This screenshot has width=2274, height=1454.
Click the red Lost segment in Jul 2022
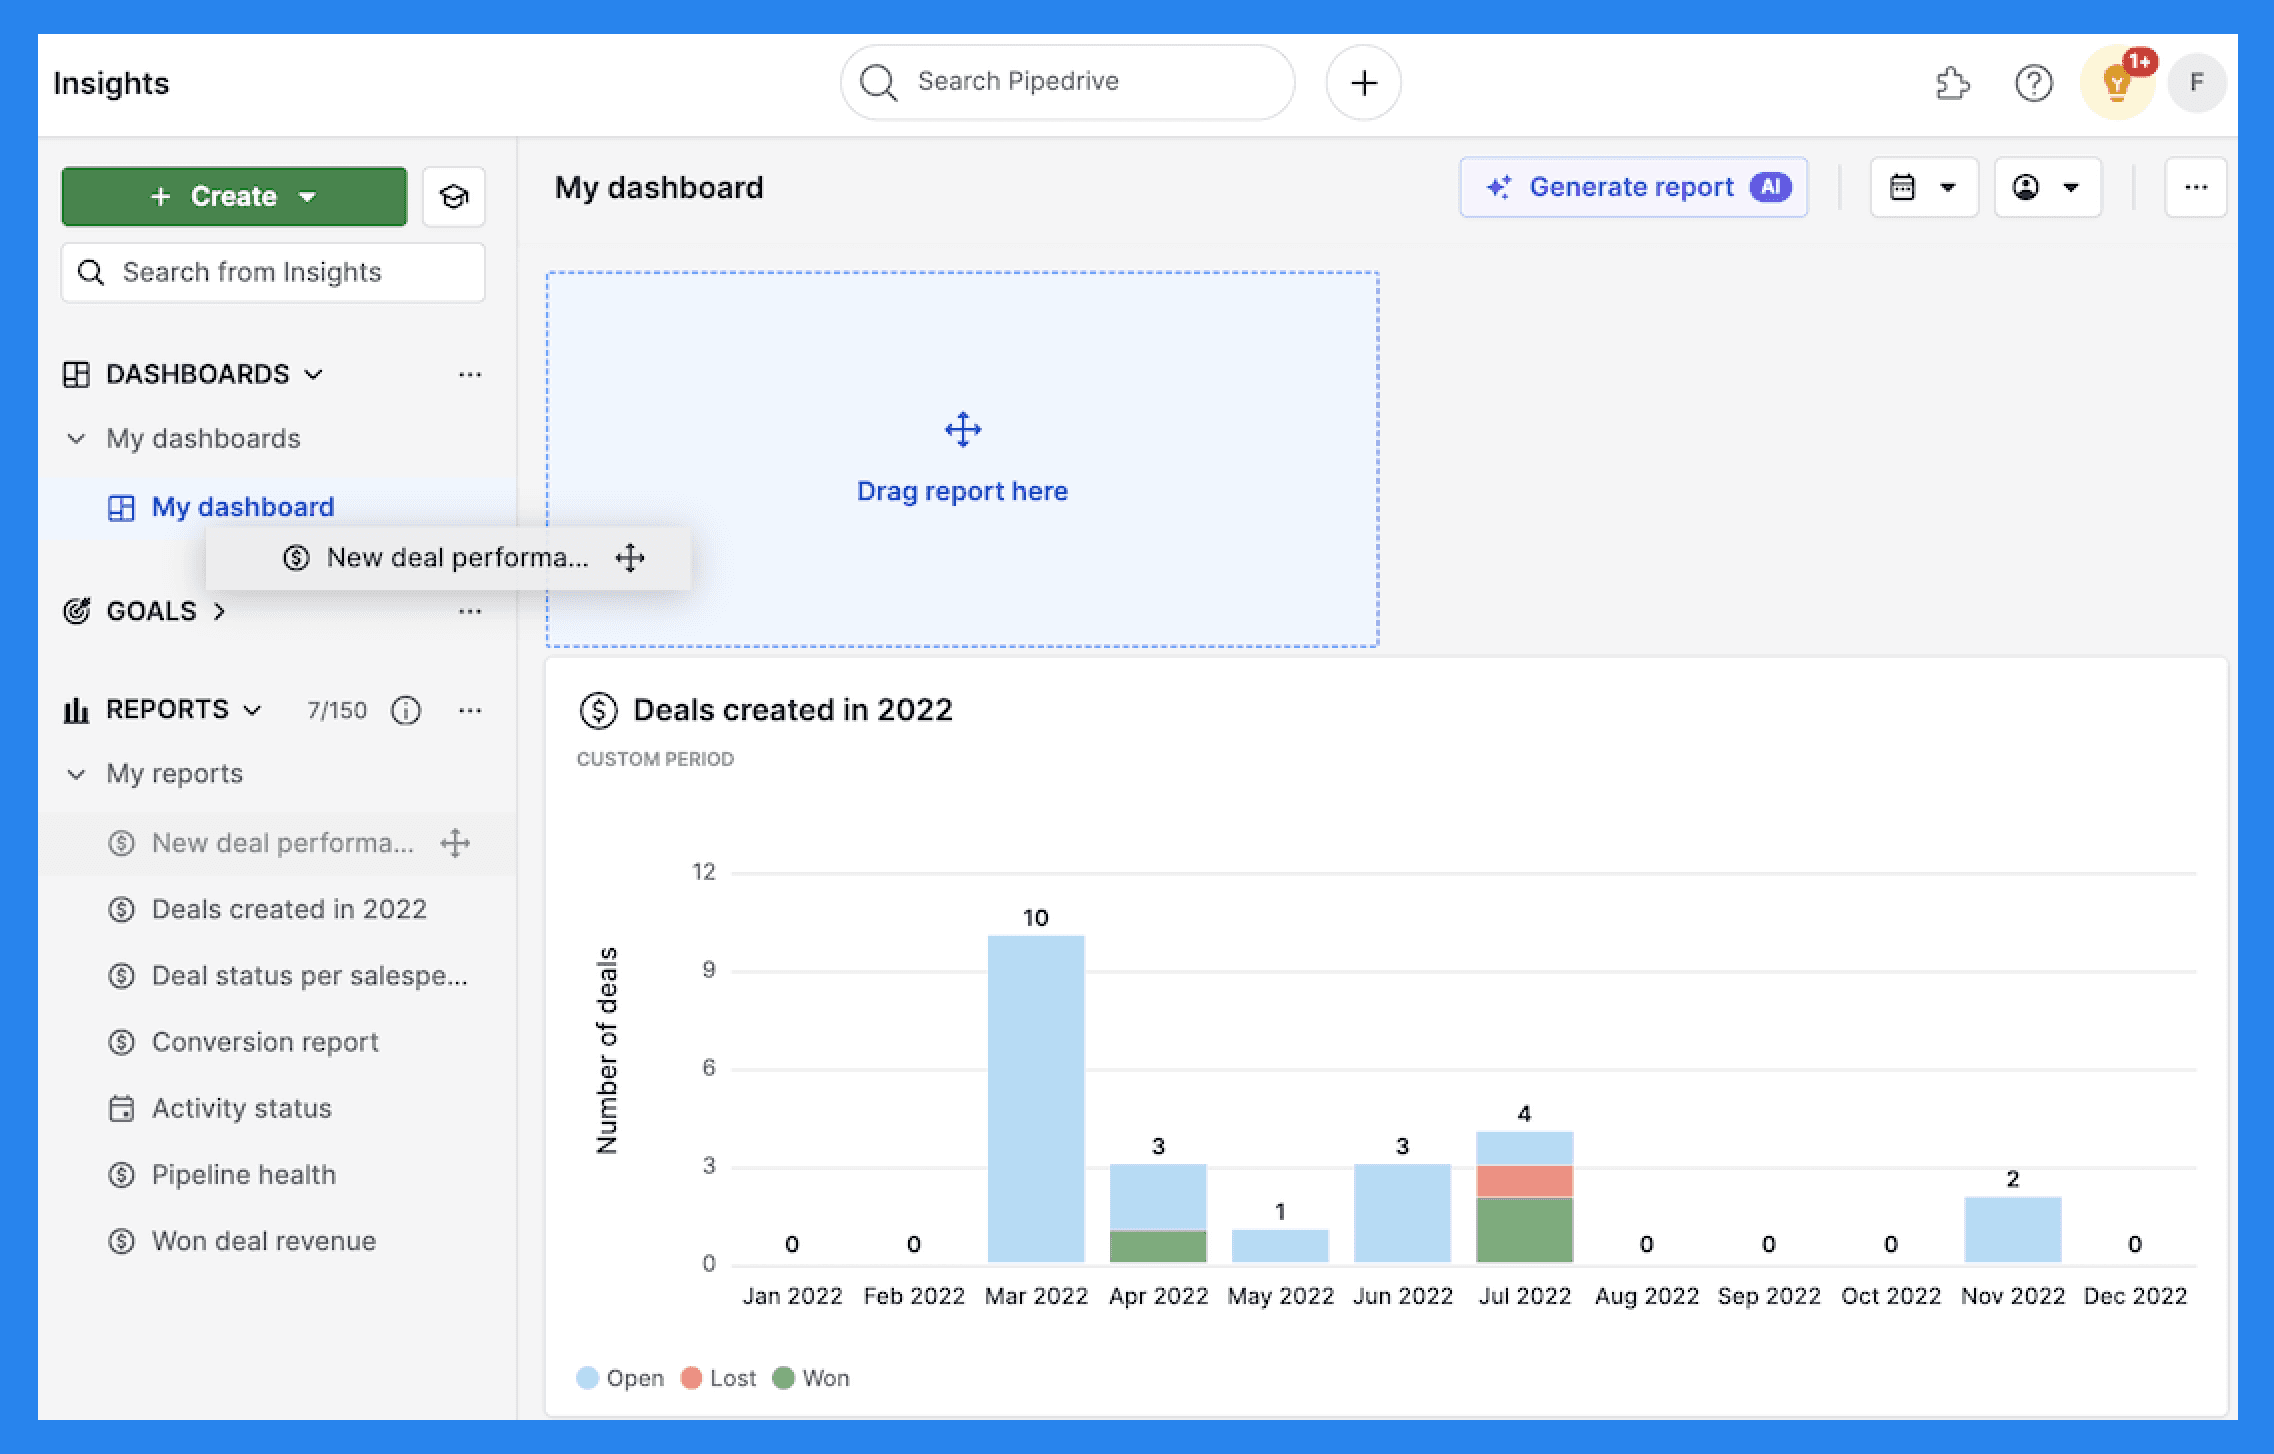coord(1525,1181)
